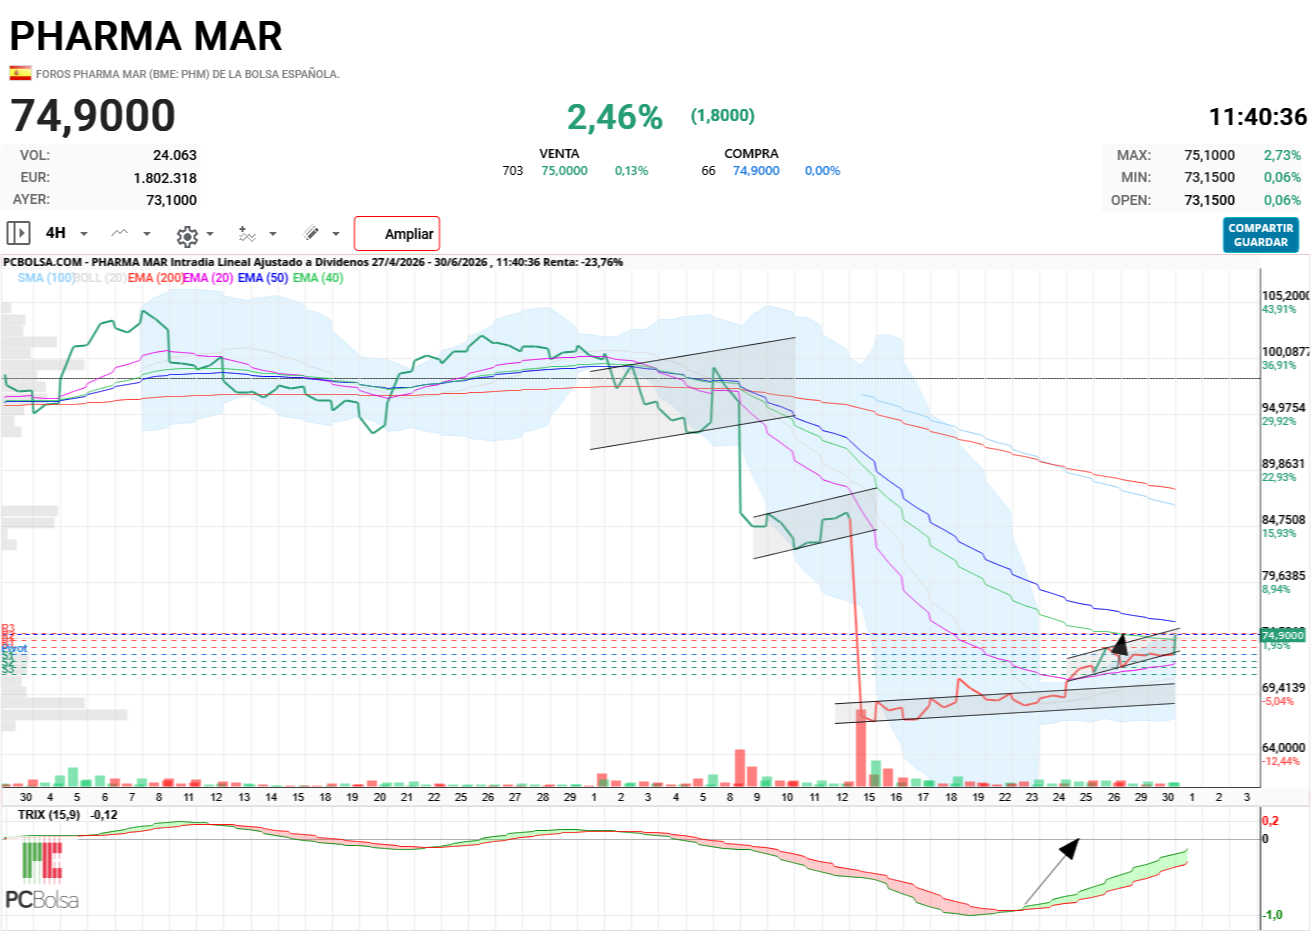Click the 89,8631 price axis label
1313x931 pixels.
[x=1284, y=464]
